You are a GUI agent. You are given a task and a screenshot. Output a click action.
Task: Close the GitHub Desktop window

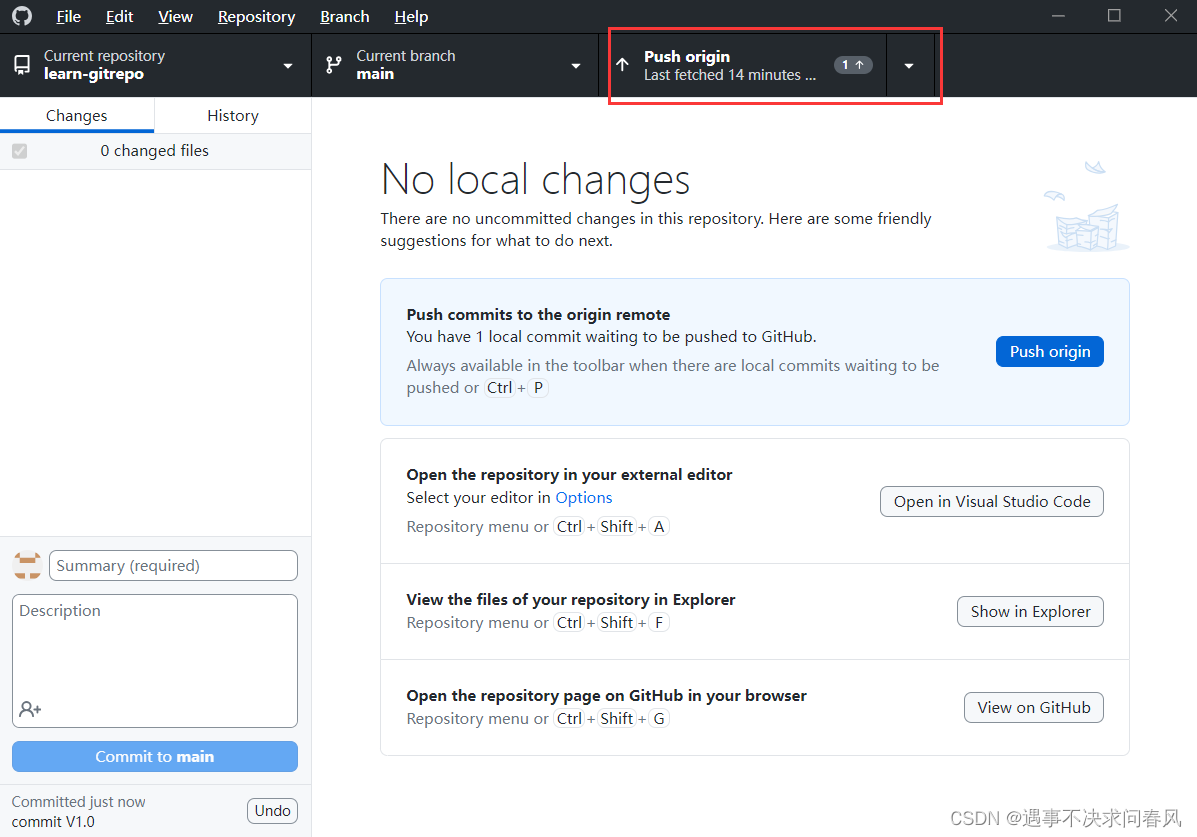[x=1170, y=16]
